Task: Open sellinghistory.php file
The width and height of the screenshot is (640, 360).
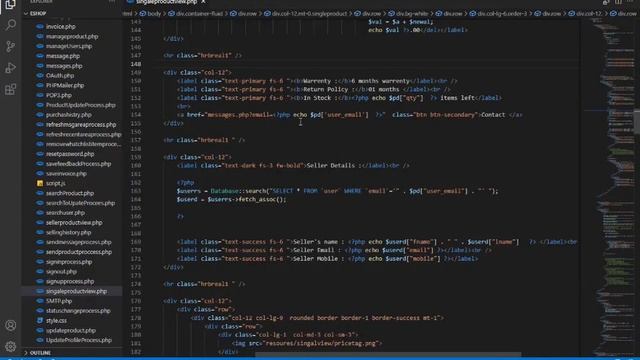Action: click(68, 232)
